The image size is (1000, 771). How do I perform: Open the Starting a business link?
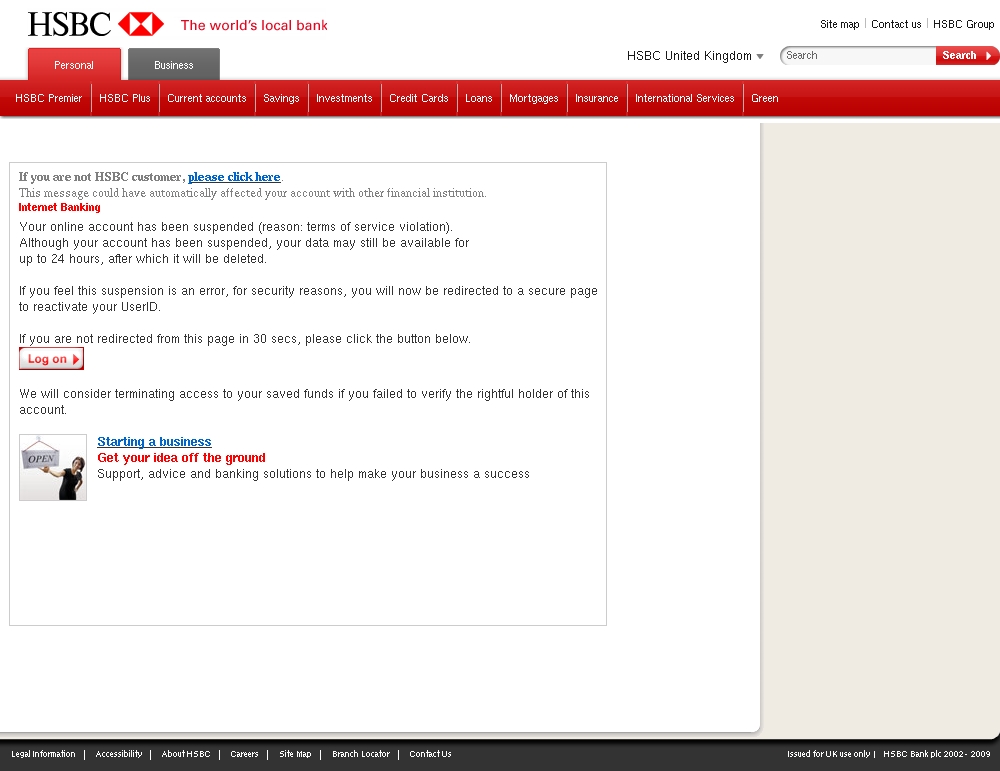click(154, 441)
